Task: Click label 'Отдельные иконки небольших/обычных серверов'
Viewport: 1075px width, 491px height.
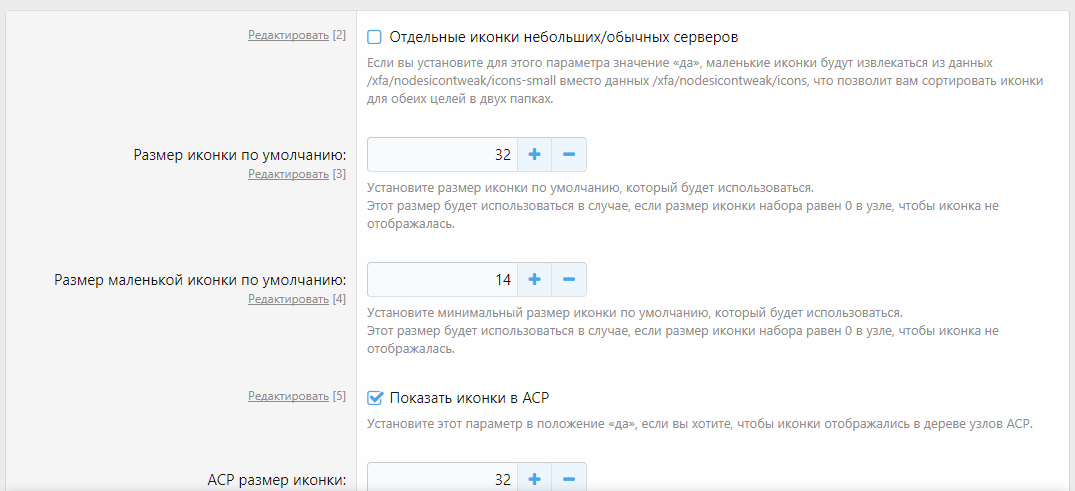Action: (x=563, y=37)
